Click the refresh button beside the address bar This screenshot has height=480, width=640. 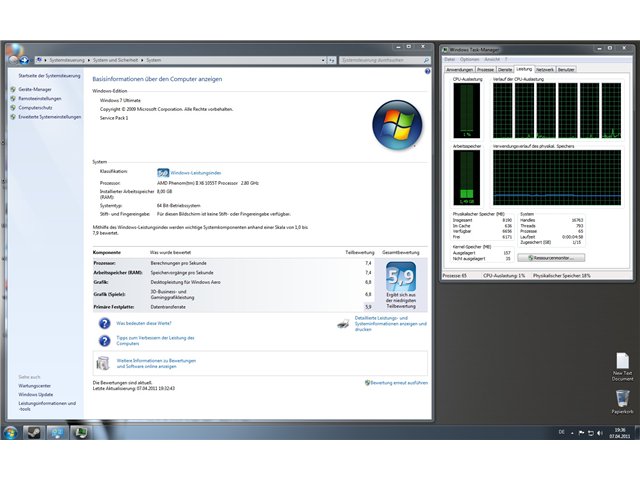click(x=332, y=60)
